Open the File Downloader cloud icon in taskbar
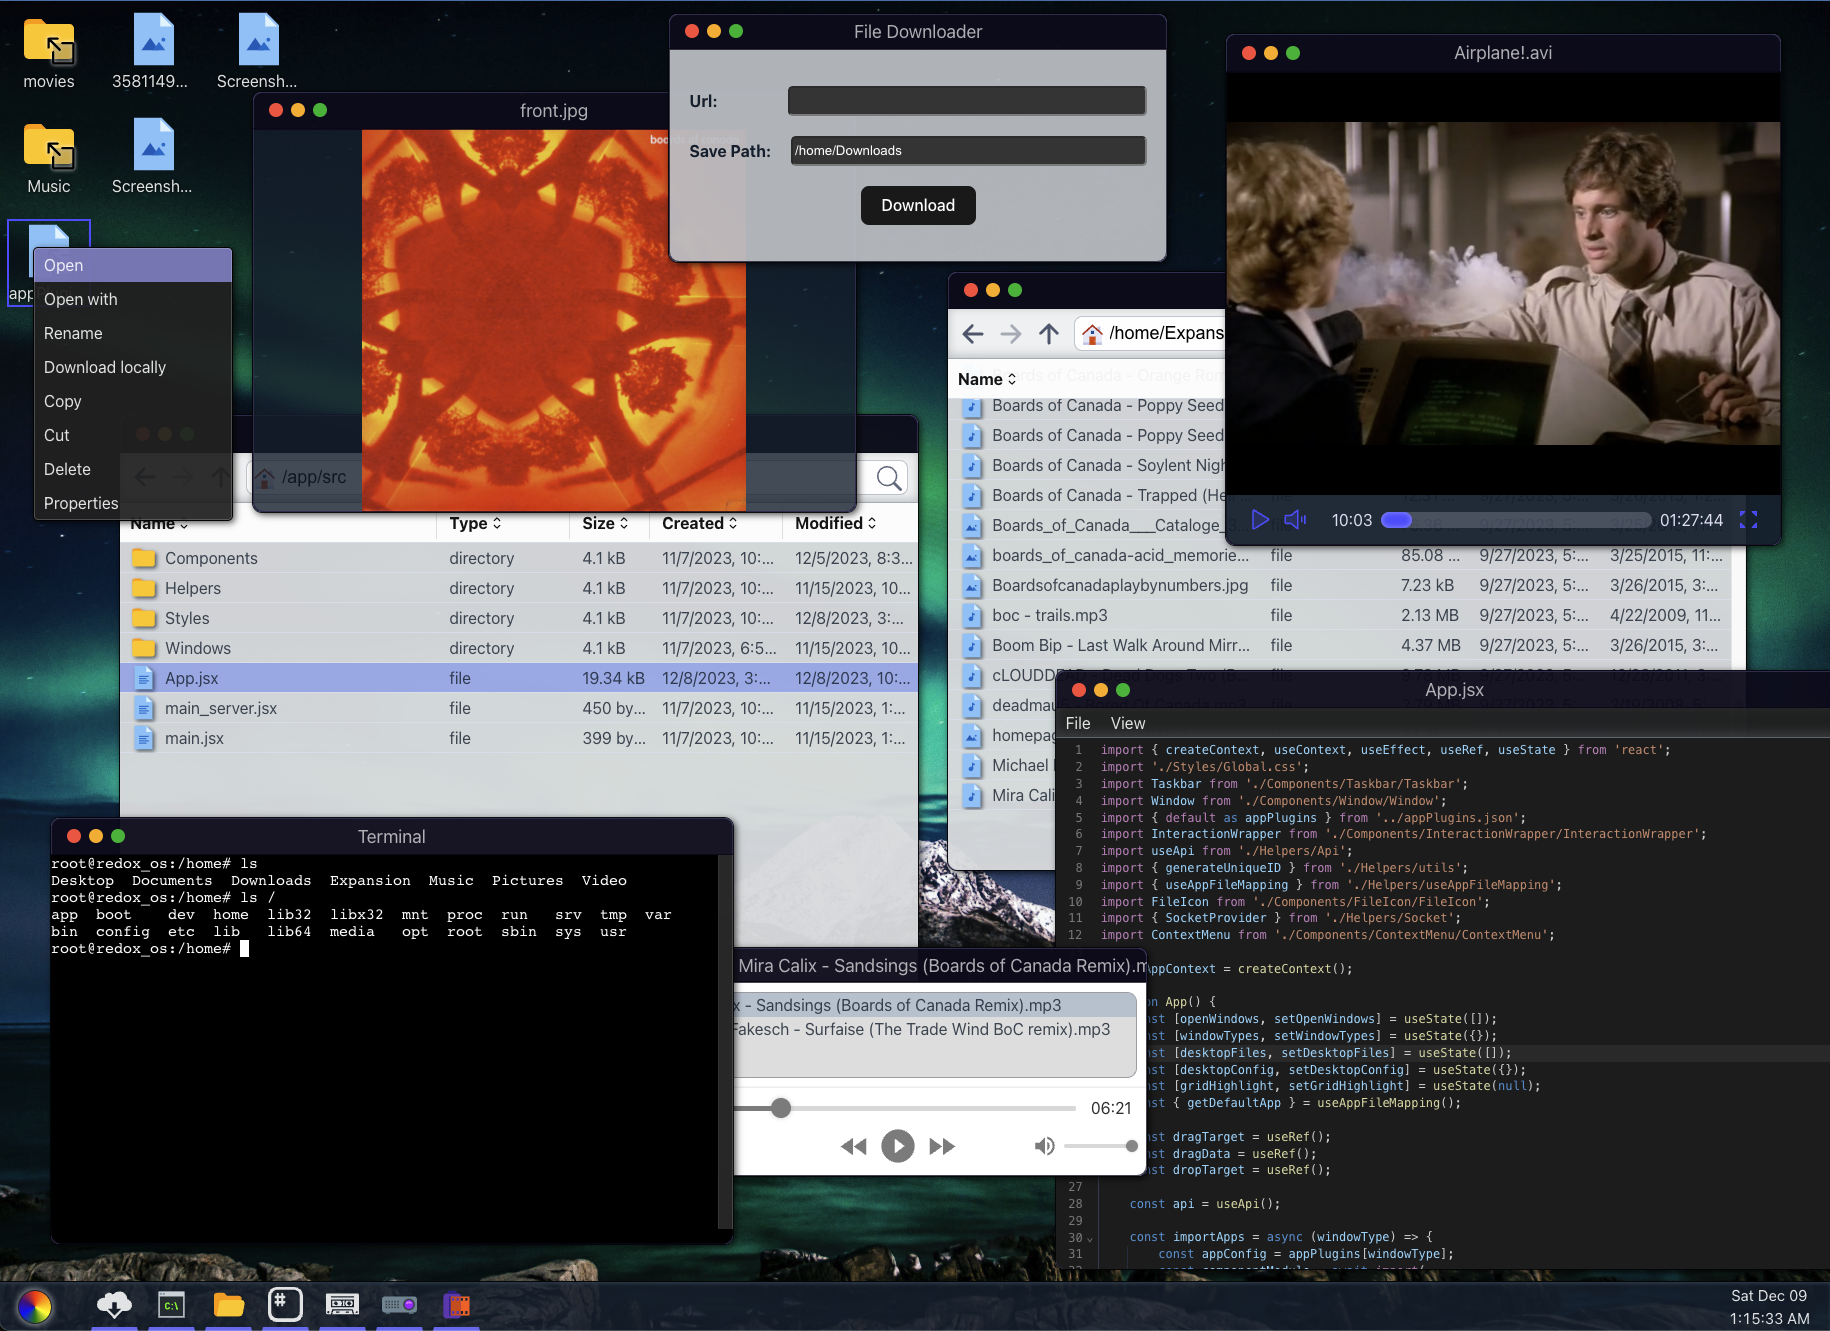This screenshot has width=1830, height=1331. [x=114, y=1304]
